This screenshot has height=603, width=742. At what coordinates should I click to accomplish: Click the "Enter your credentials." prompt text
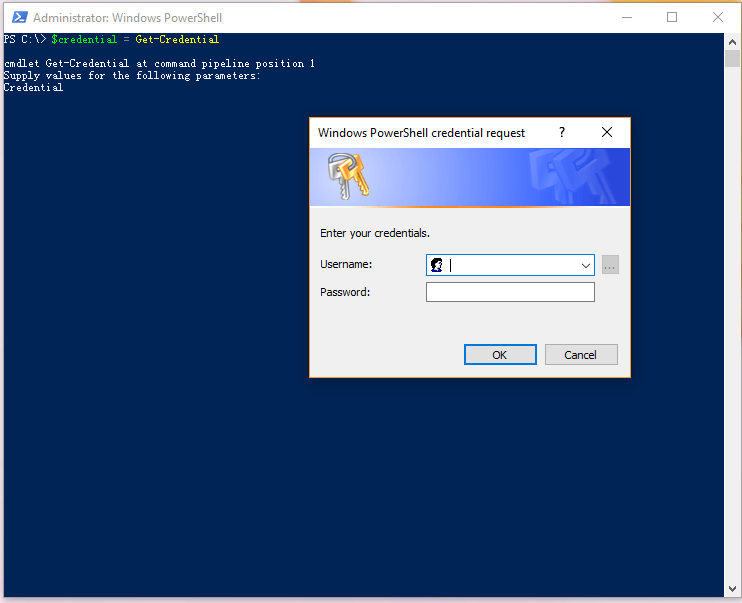(x=374, y=233)
